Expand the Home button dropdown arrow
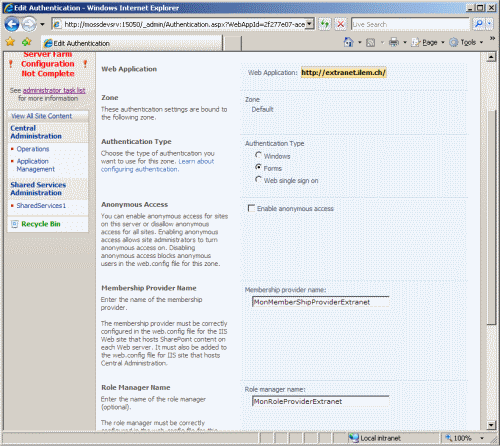 359,42
